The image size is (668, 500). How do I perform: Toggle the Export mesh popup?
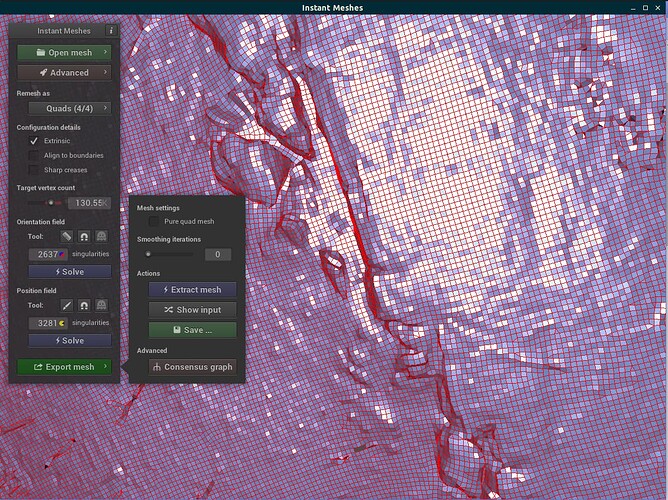pos(64,367)
